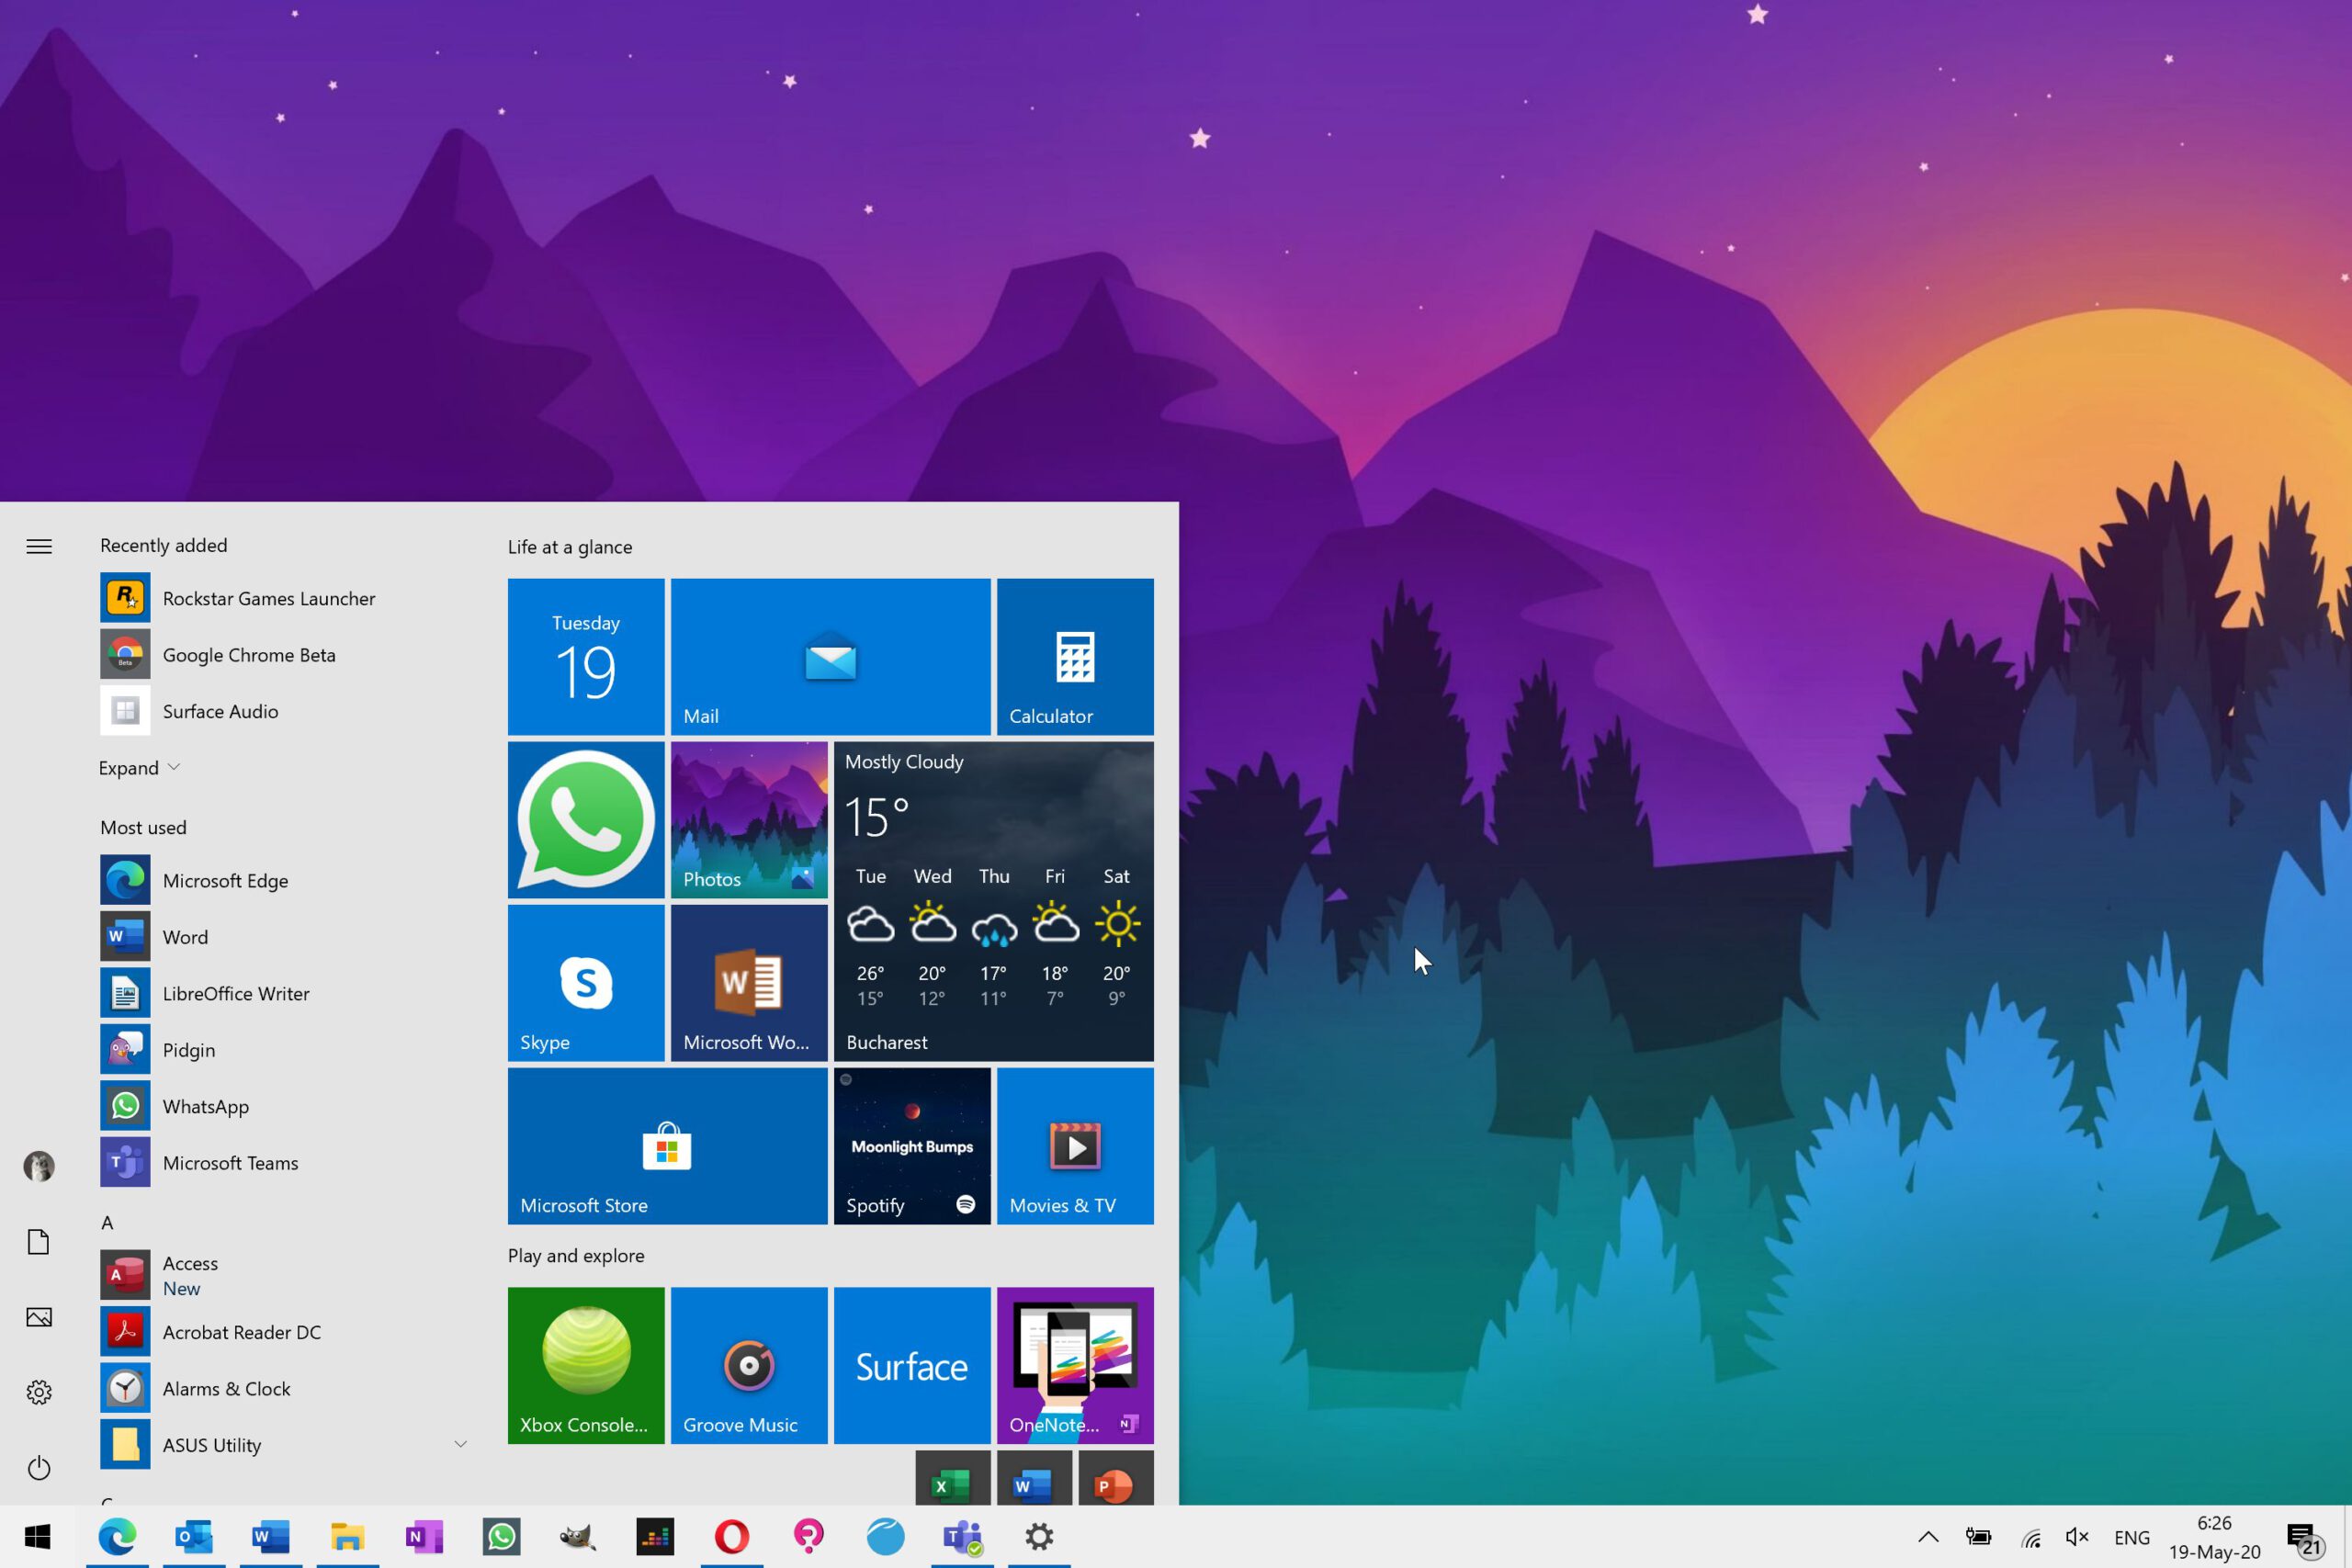
Task: Expand the ASUS Utility folder
Action: point(284,1445)
